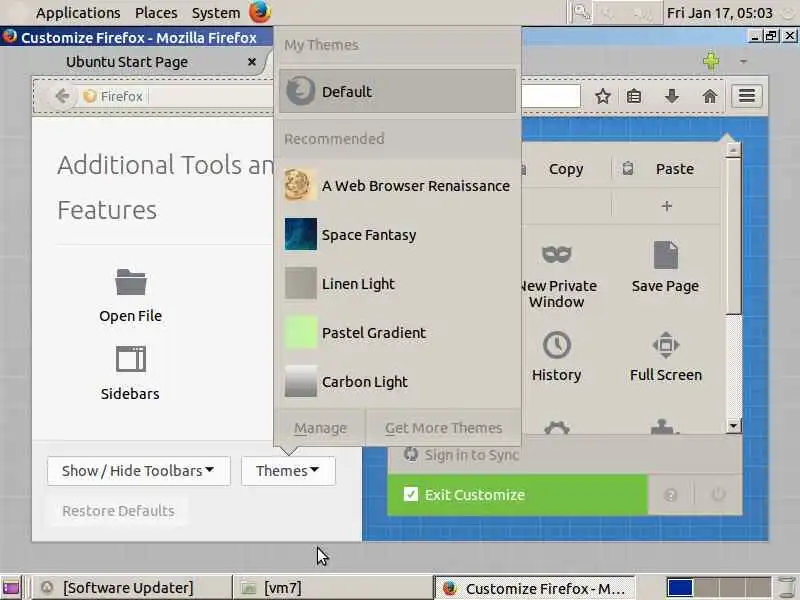Open the Applications menu
The image size is (800, 600).
(x=78, y=13)
